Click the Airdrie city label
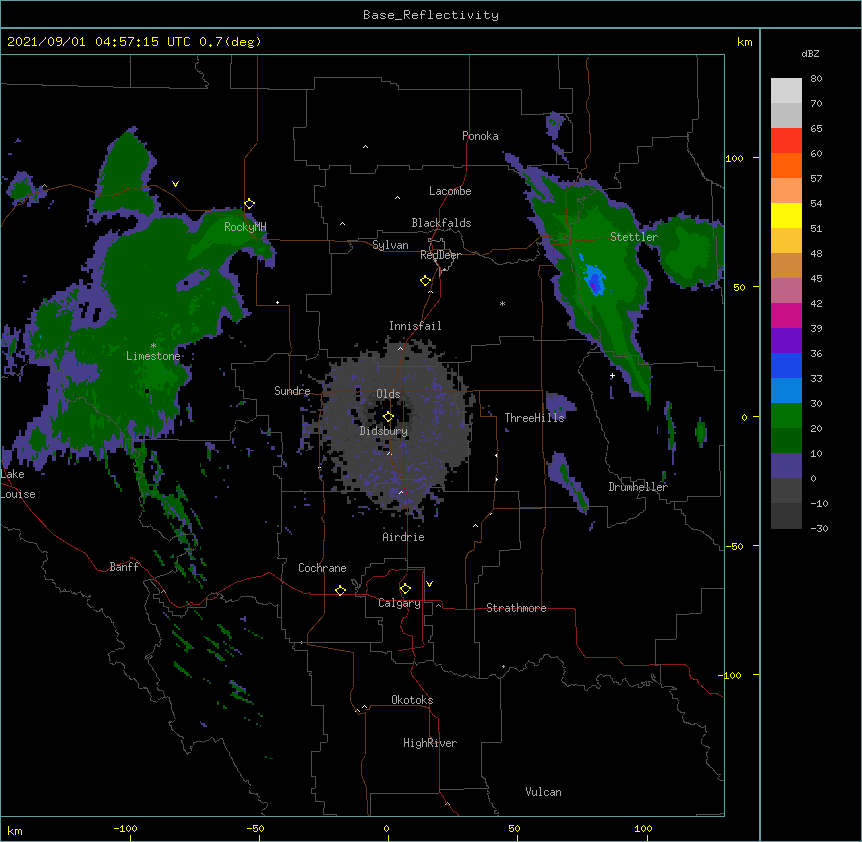The width and height of the screenshot is (862, 842). 403,537
